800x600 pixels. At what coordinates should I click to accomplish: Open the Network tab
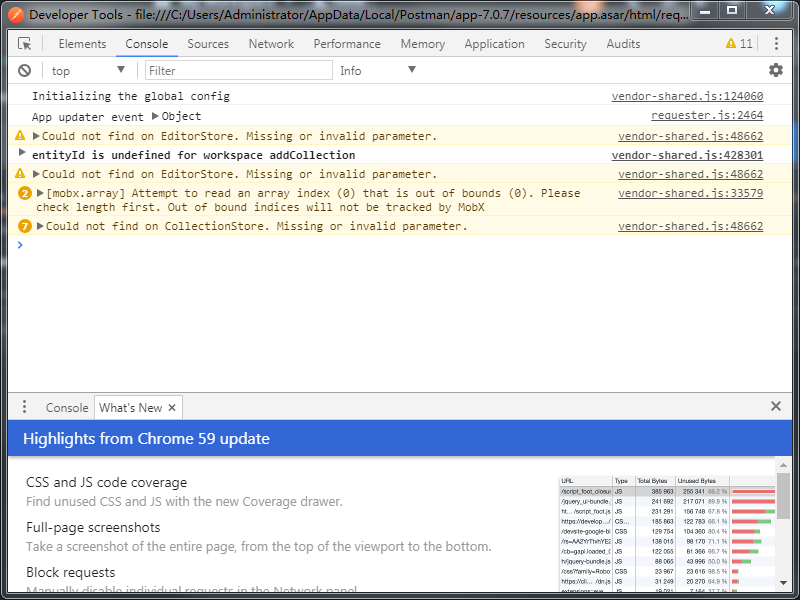(271, 44)
